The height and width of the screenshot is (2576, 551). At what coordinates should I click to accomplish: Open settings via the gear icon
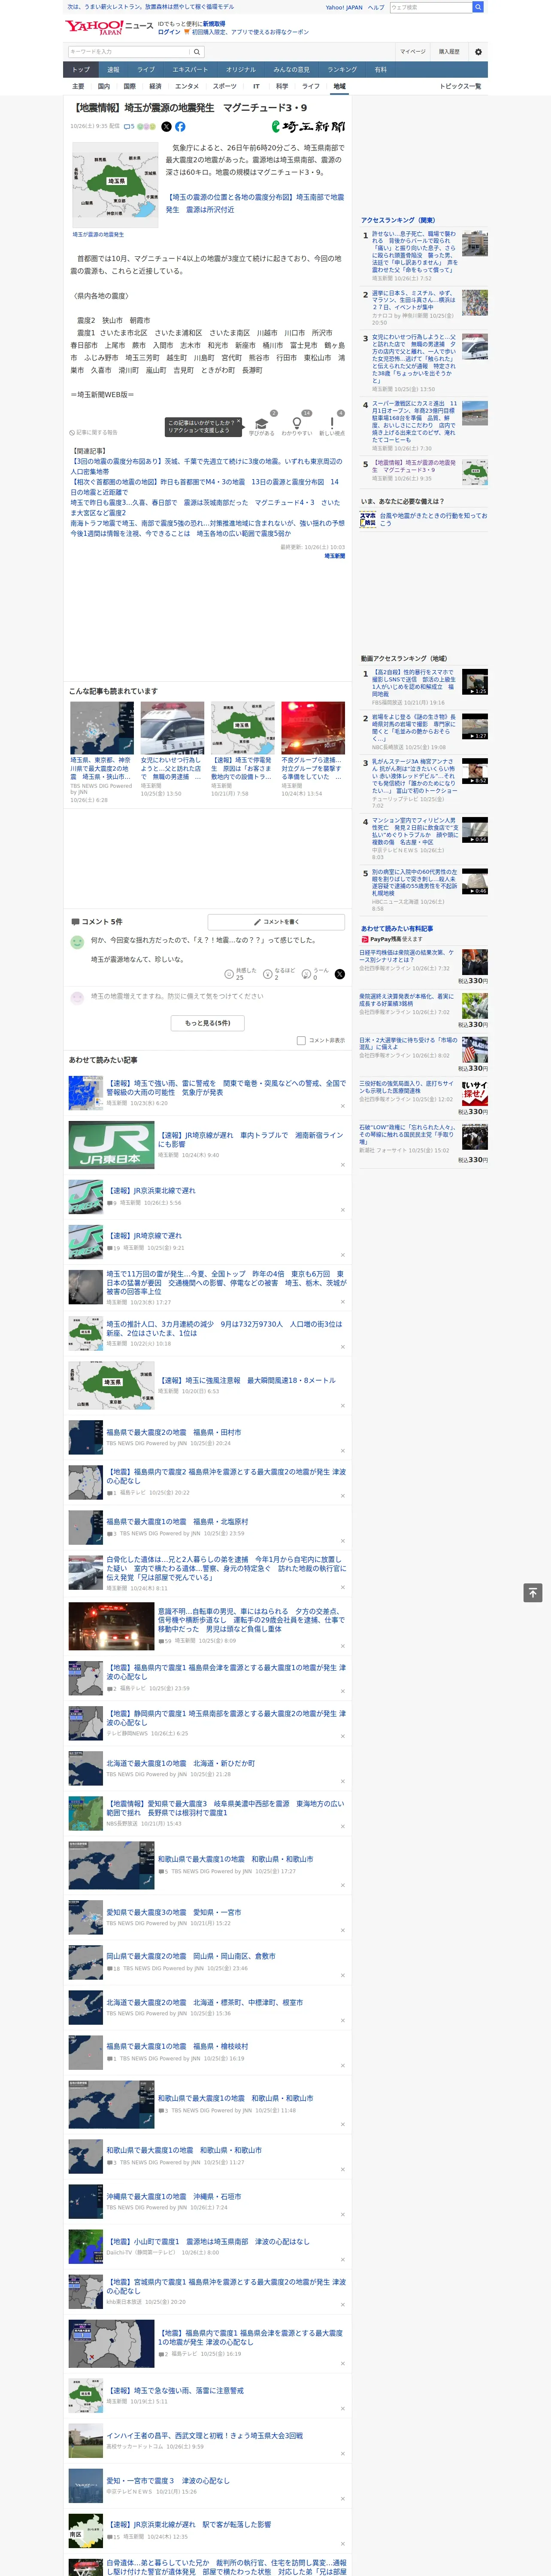pos(478,52)
